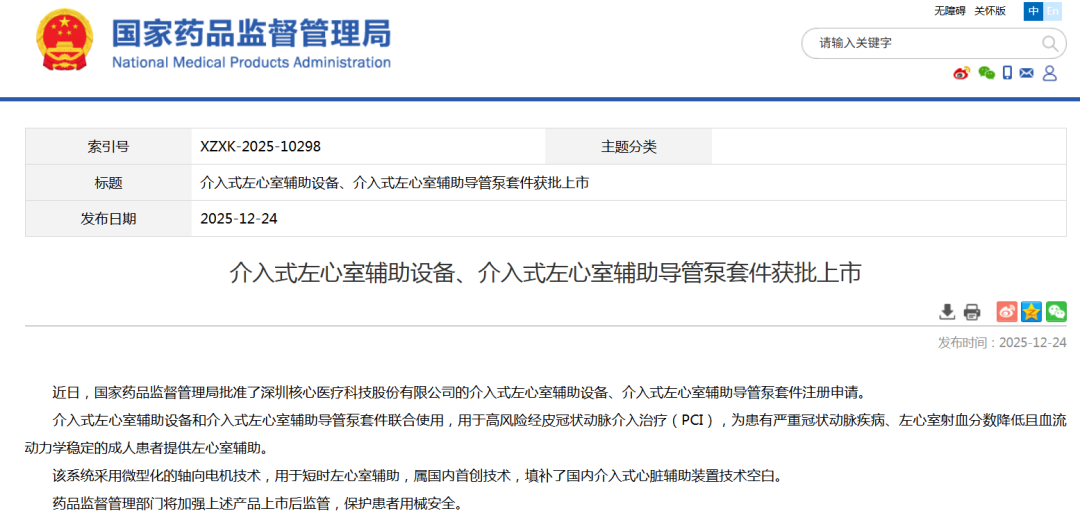Viewport: 1080px width, 520px height.
Task: Click the email envelope icon
Action: point(1026,73)
